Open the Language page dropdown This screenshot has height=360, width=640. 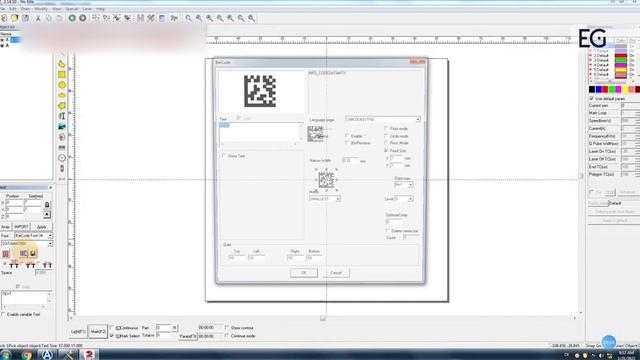coord(383,120)
